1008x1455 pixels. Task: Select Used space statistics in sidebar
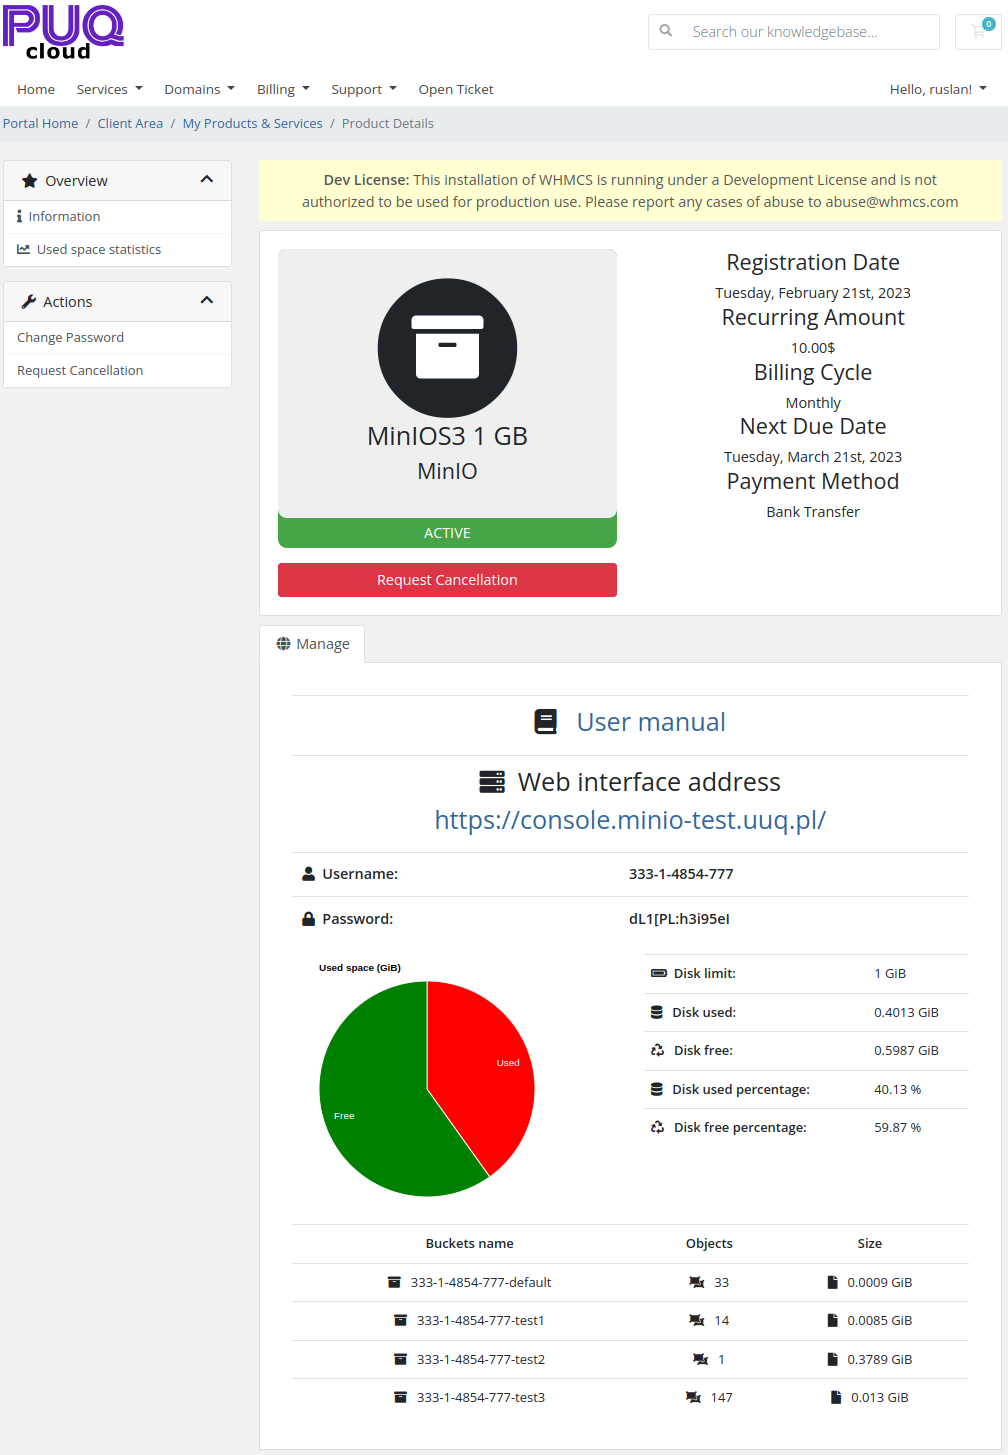118,249
